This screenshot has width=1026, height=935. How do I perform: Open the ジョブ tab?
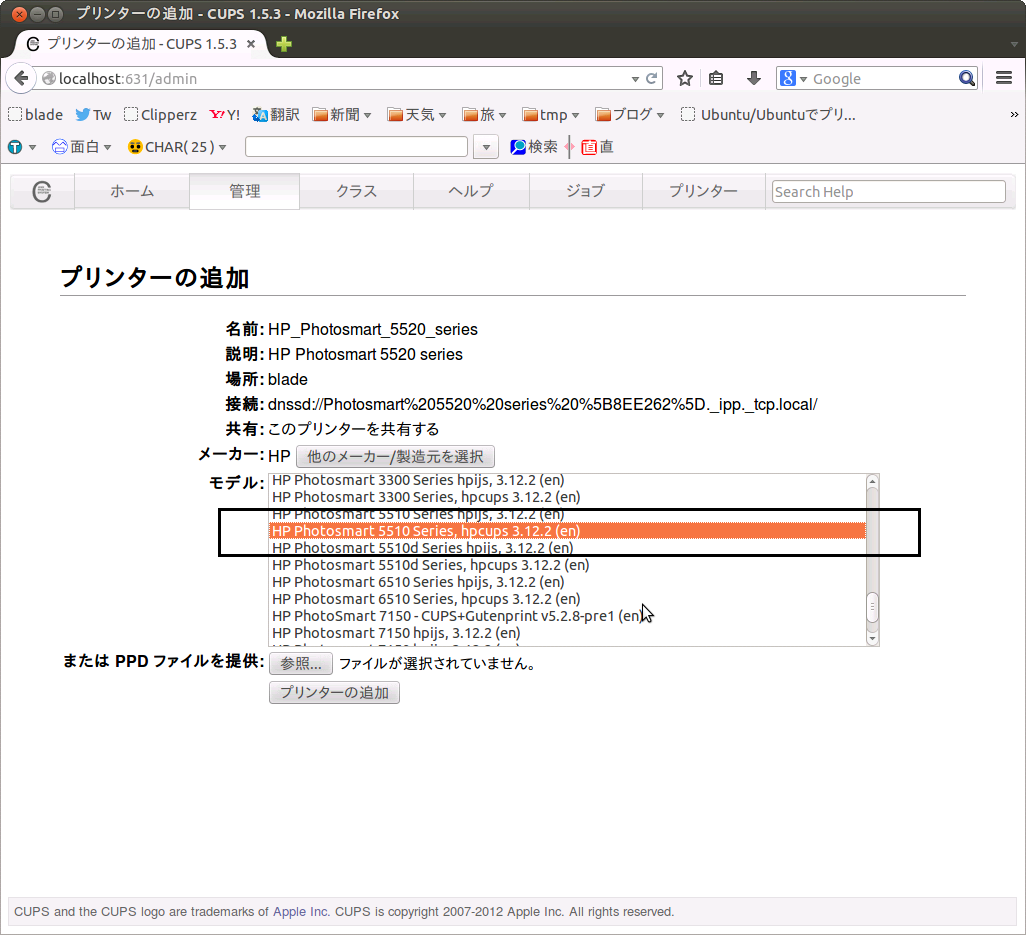click(x=586, y=192)
